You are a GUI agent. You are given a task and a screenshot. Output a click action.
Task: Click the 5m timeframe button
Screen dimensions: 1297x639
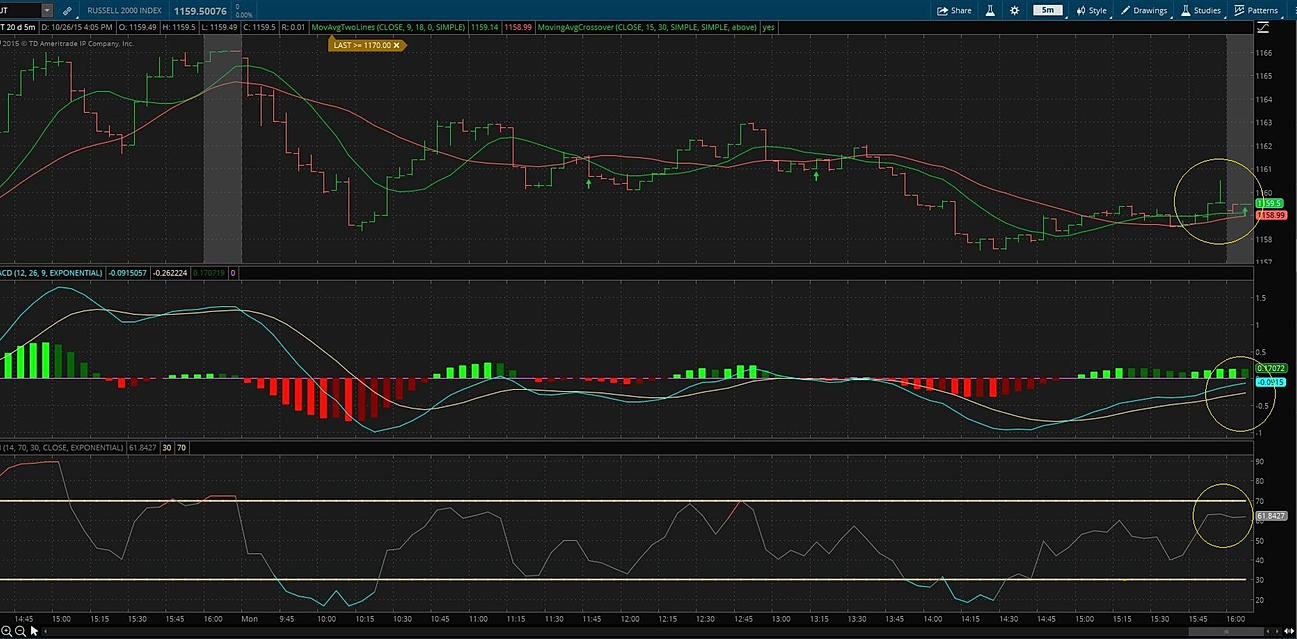1047,10
